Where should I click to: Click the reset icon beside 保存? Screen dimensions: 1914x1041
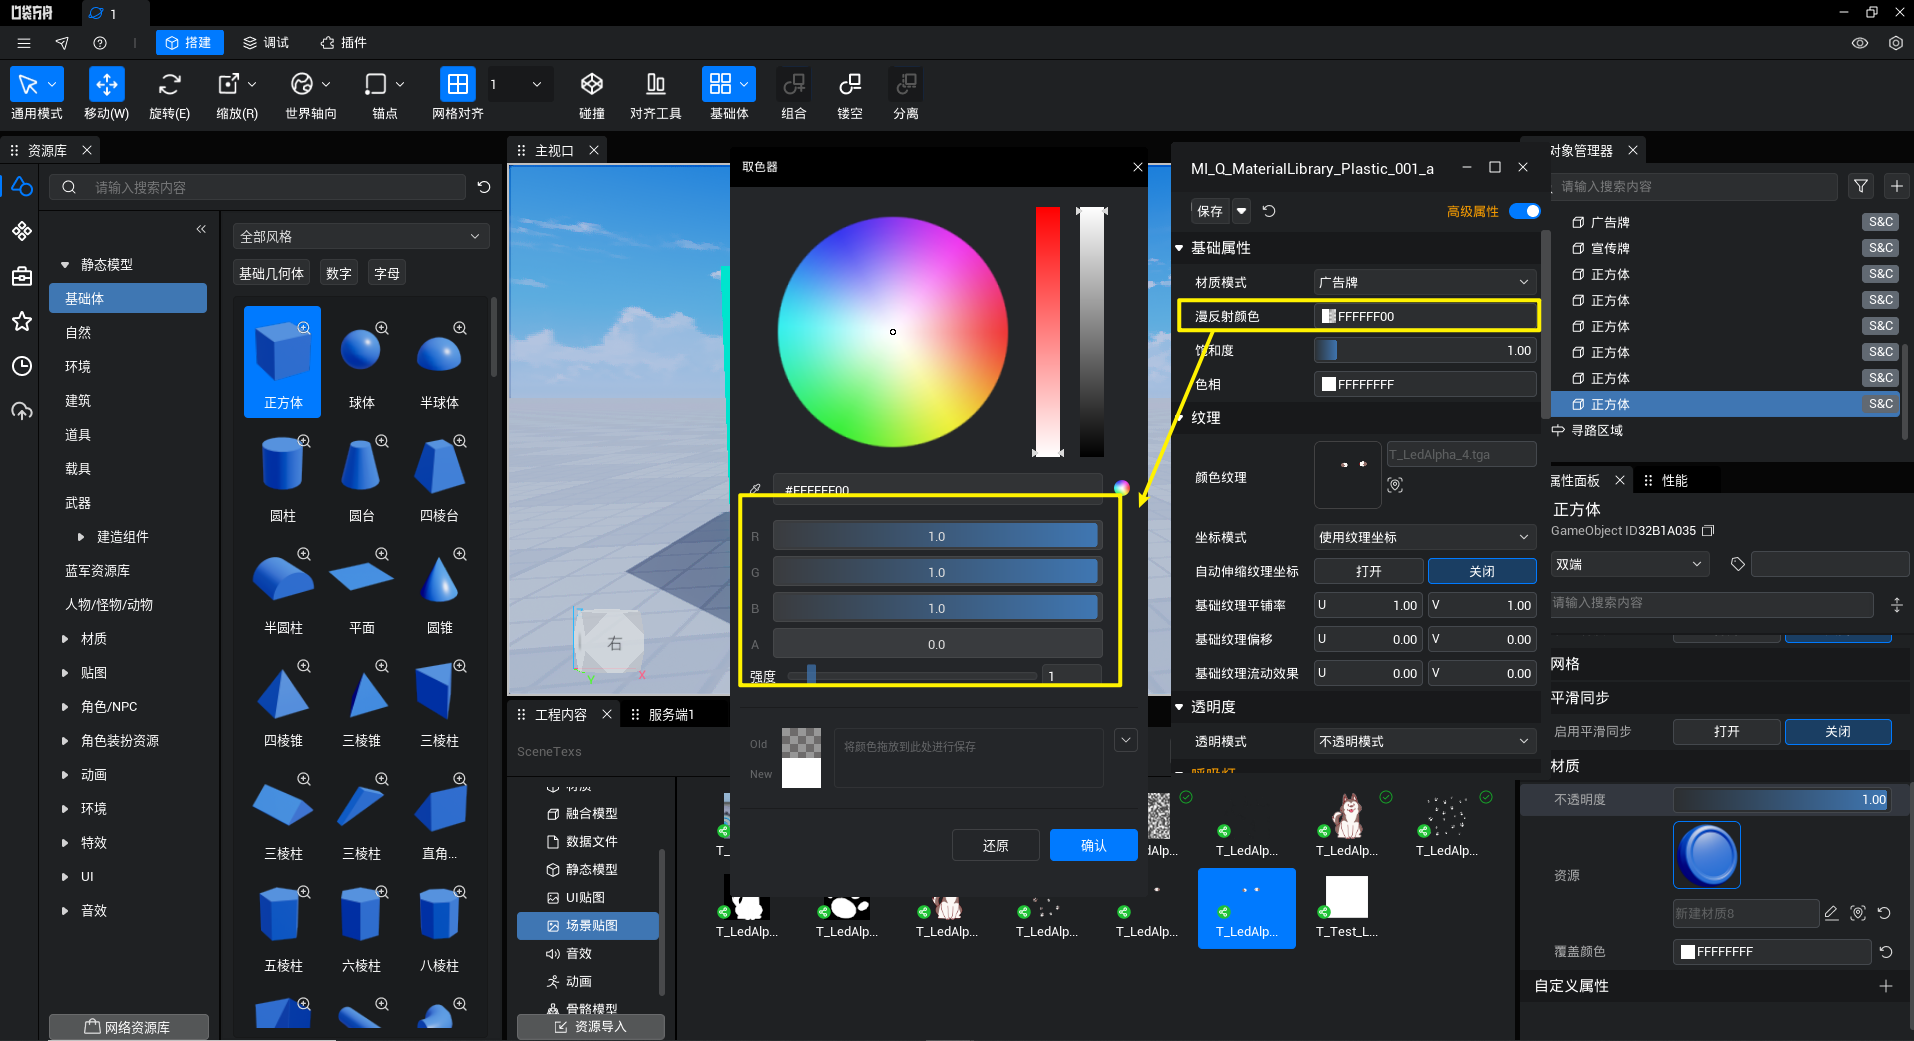[1269, 211]
